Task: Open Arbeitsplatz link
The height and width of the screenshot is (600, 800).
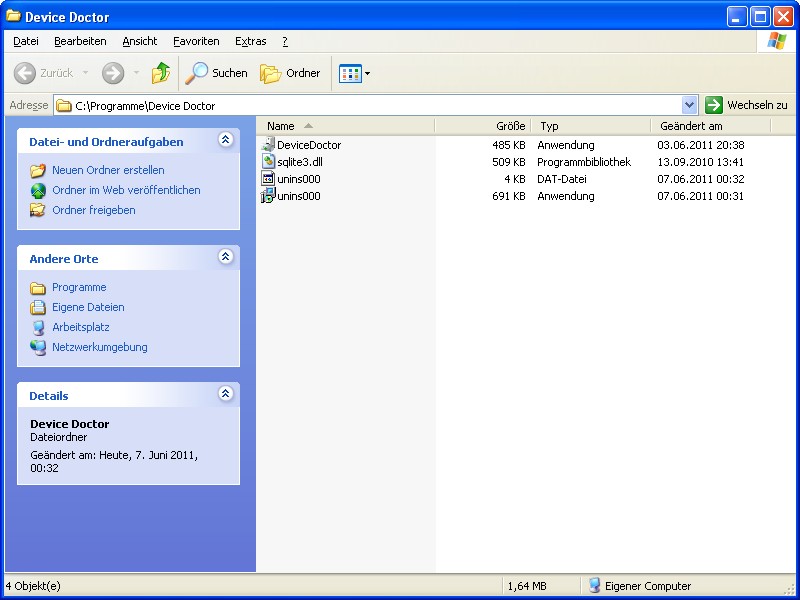Action: click(x=81, y=327)
